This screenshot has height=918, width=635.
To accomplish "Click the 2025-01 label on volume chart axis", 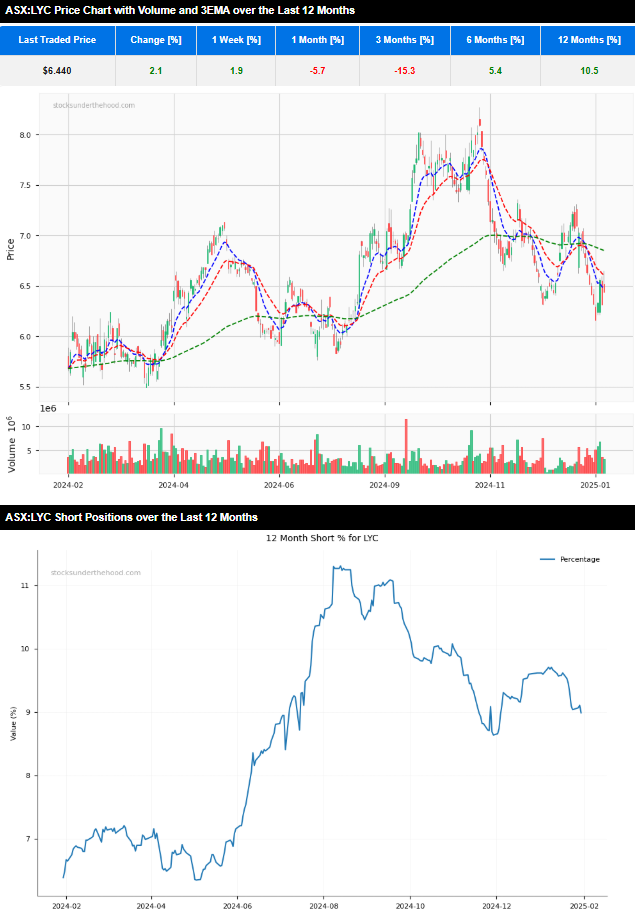I will pos(595,485).
